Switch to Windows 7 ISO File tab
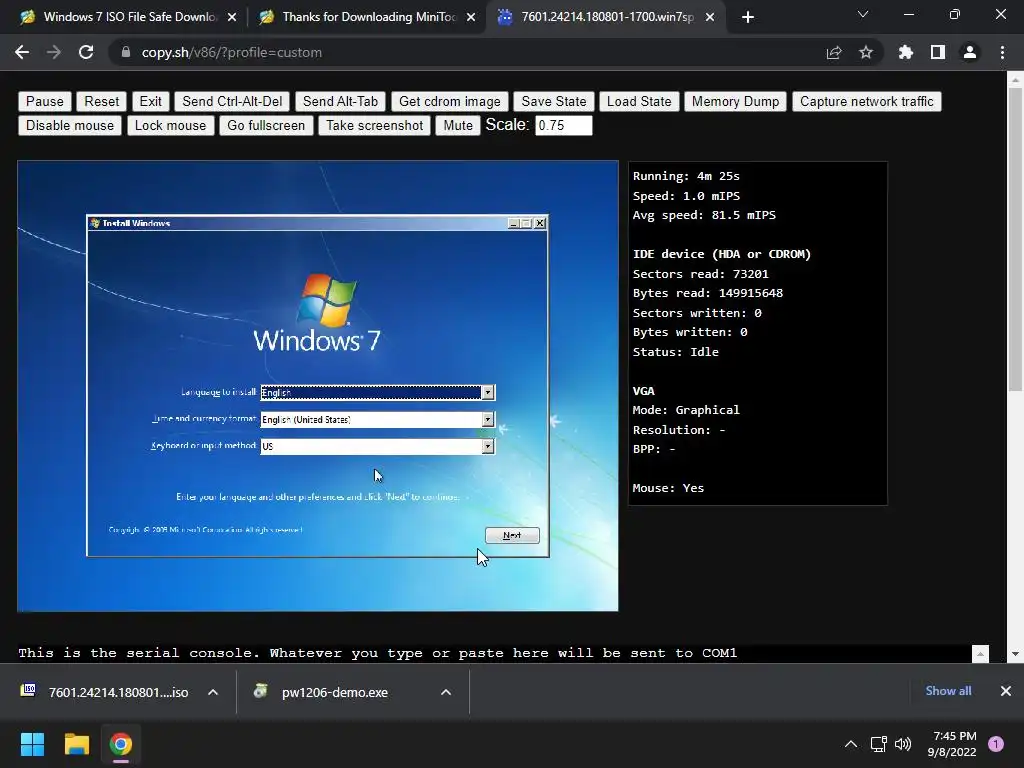The image size is (1024, 768). (x=129, y=17)
